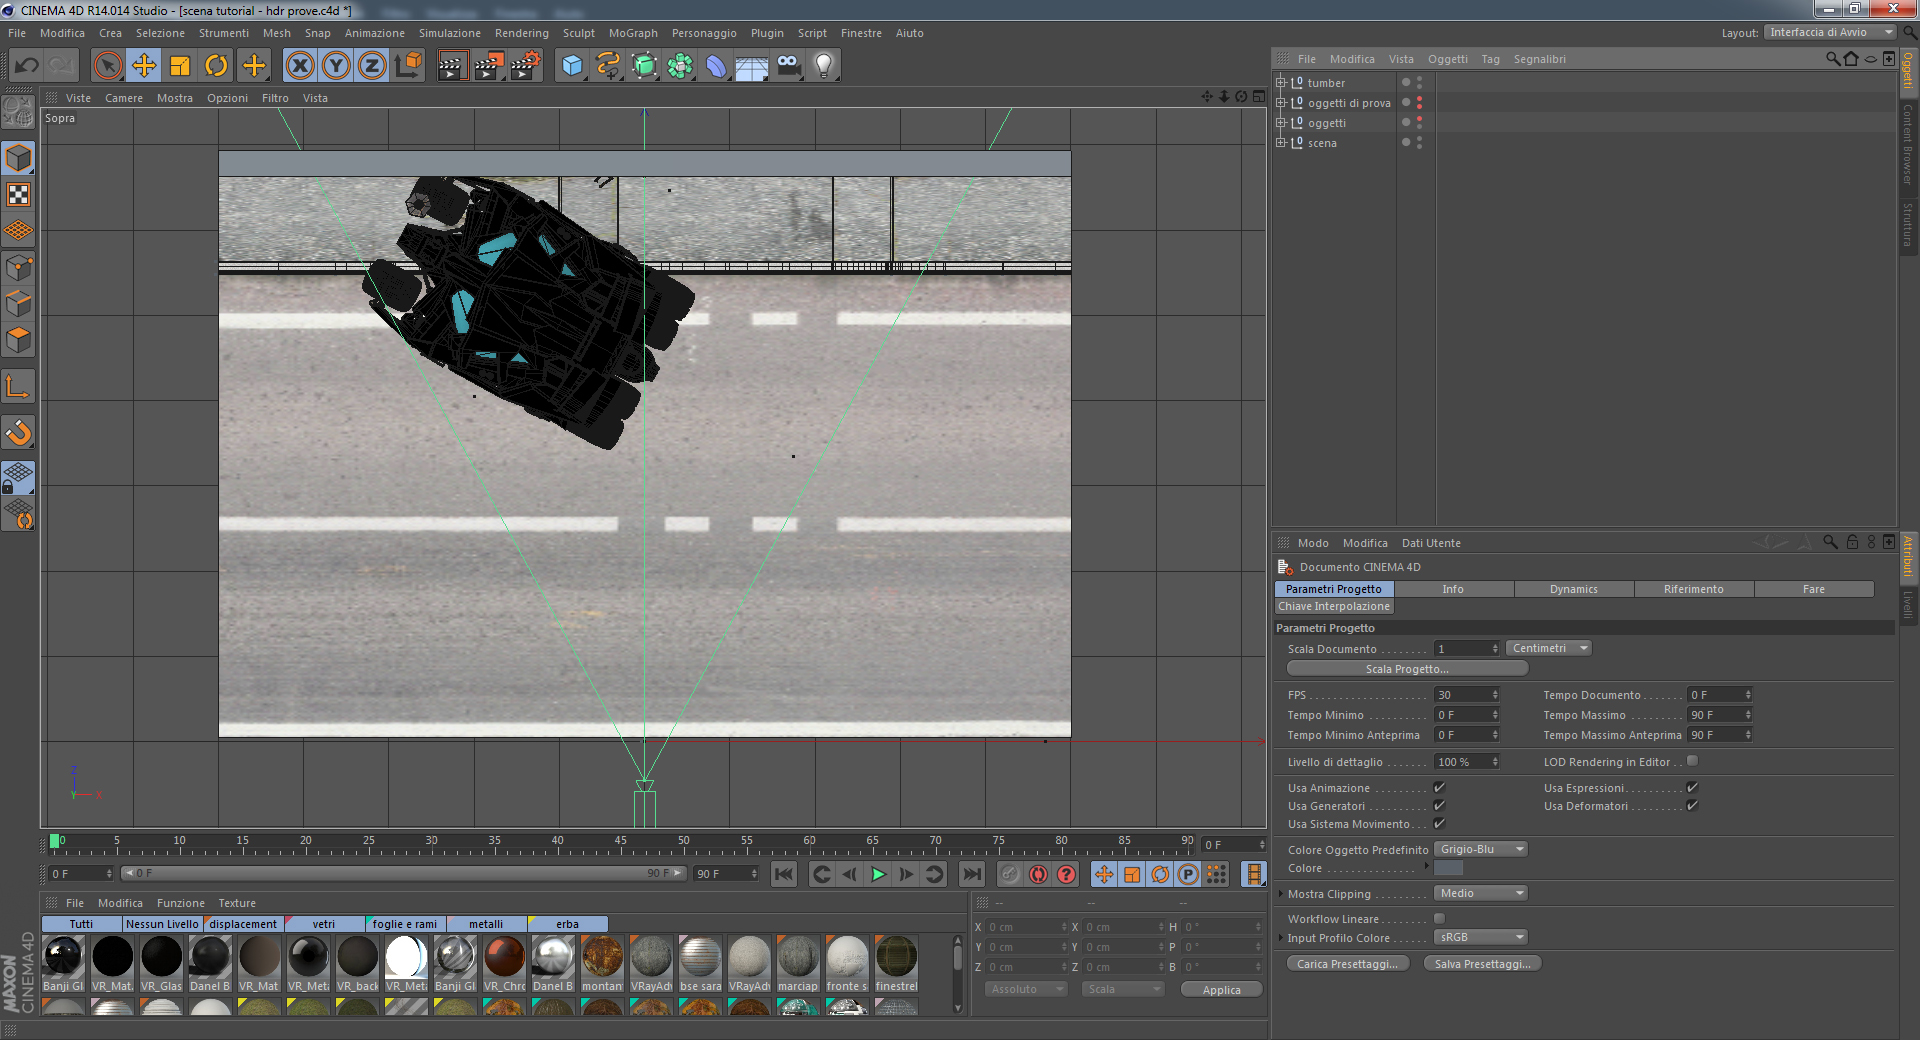
Task: Toggle Z axis lock
Action: (x=372, y=66)
